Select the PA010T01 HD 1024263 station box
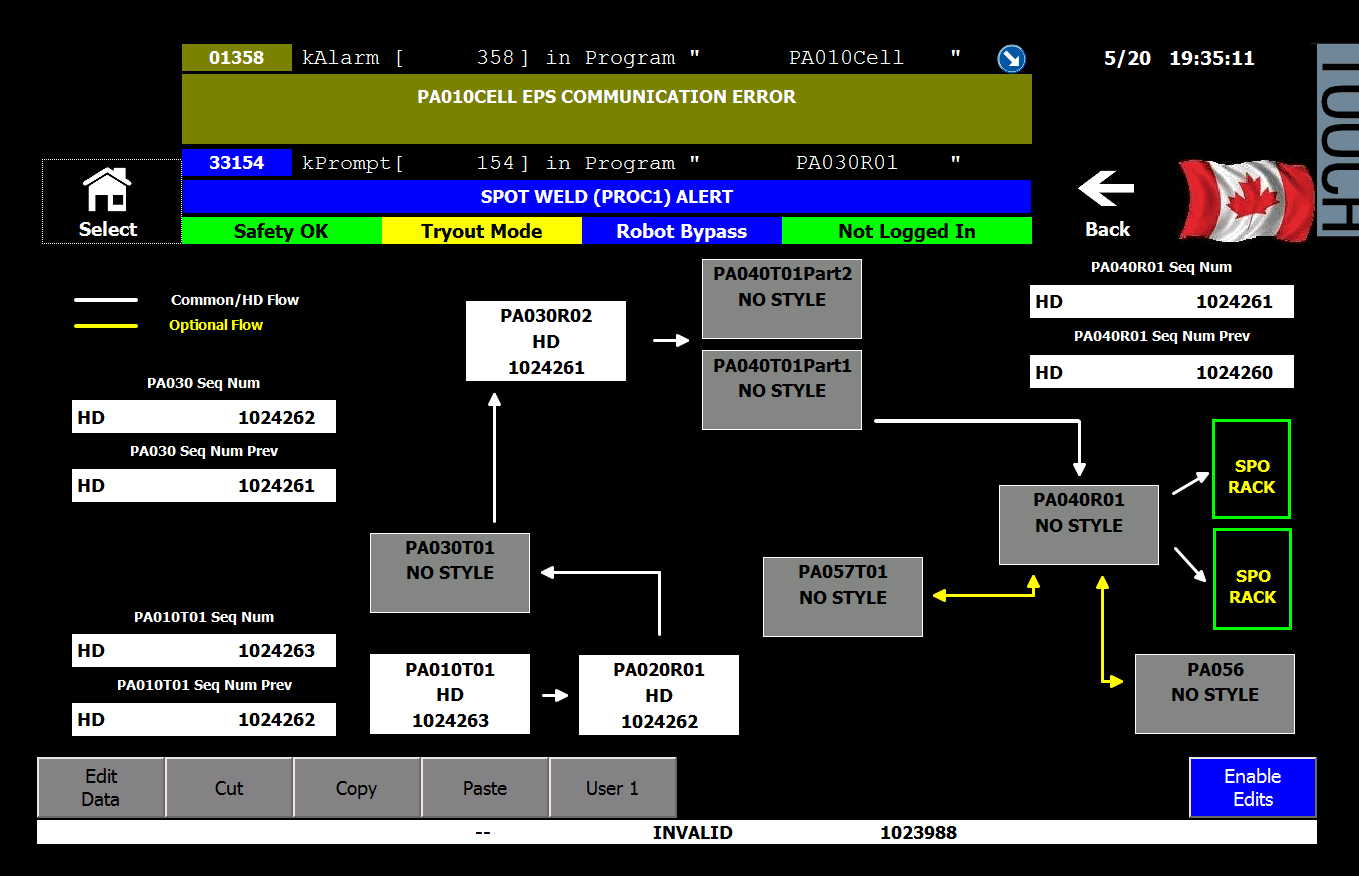 point(450,694)
